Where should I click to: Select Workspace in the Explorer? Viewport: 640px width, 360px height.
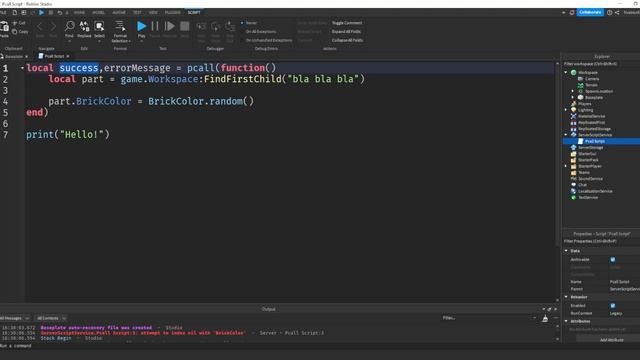click(587, 73)
